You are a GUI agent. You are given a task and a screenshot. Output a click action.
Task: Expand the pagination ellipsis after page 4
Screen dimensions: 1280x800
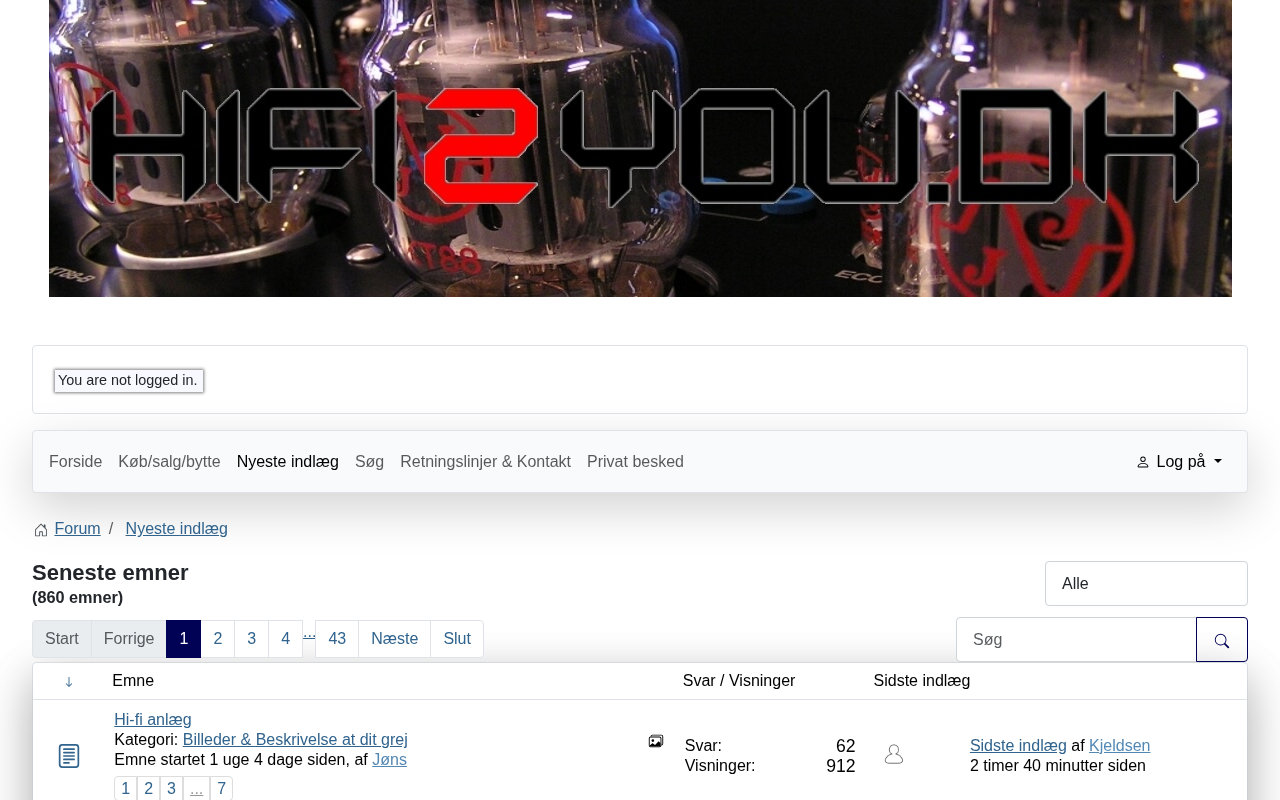pyautogui.click(x=309, y=634)
